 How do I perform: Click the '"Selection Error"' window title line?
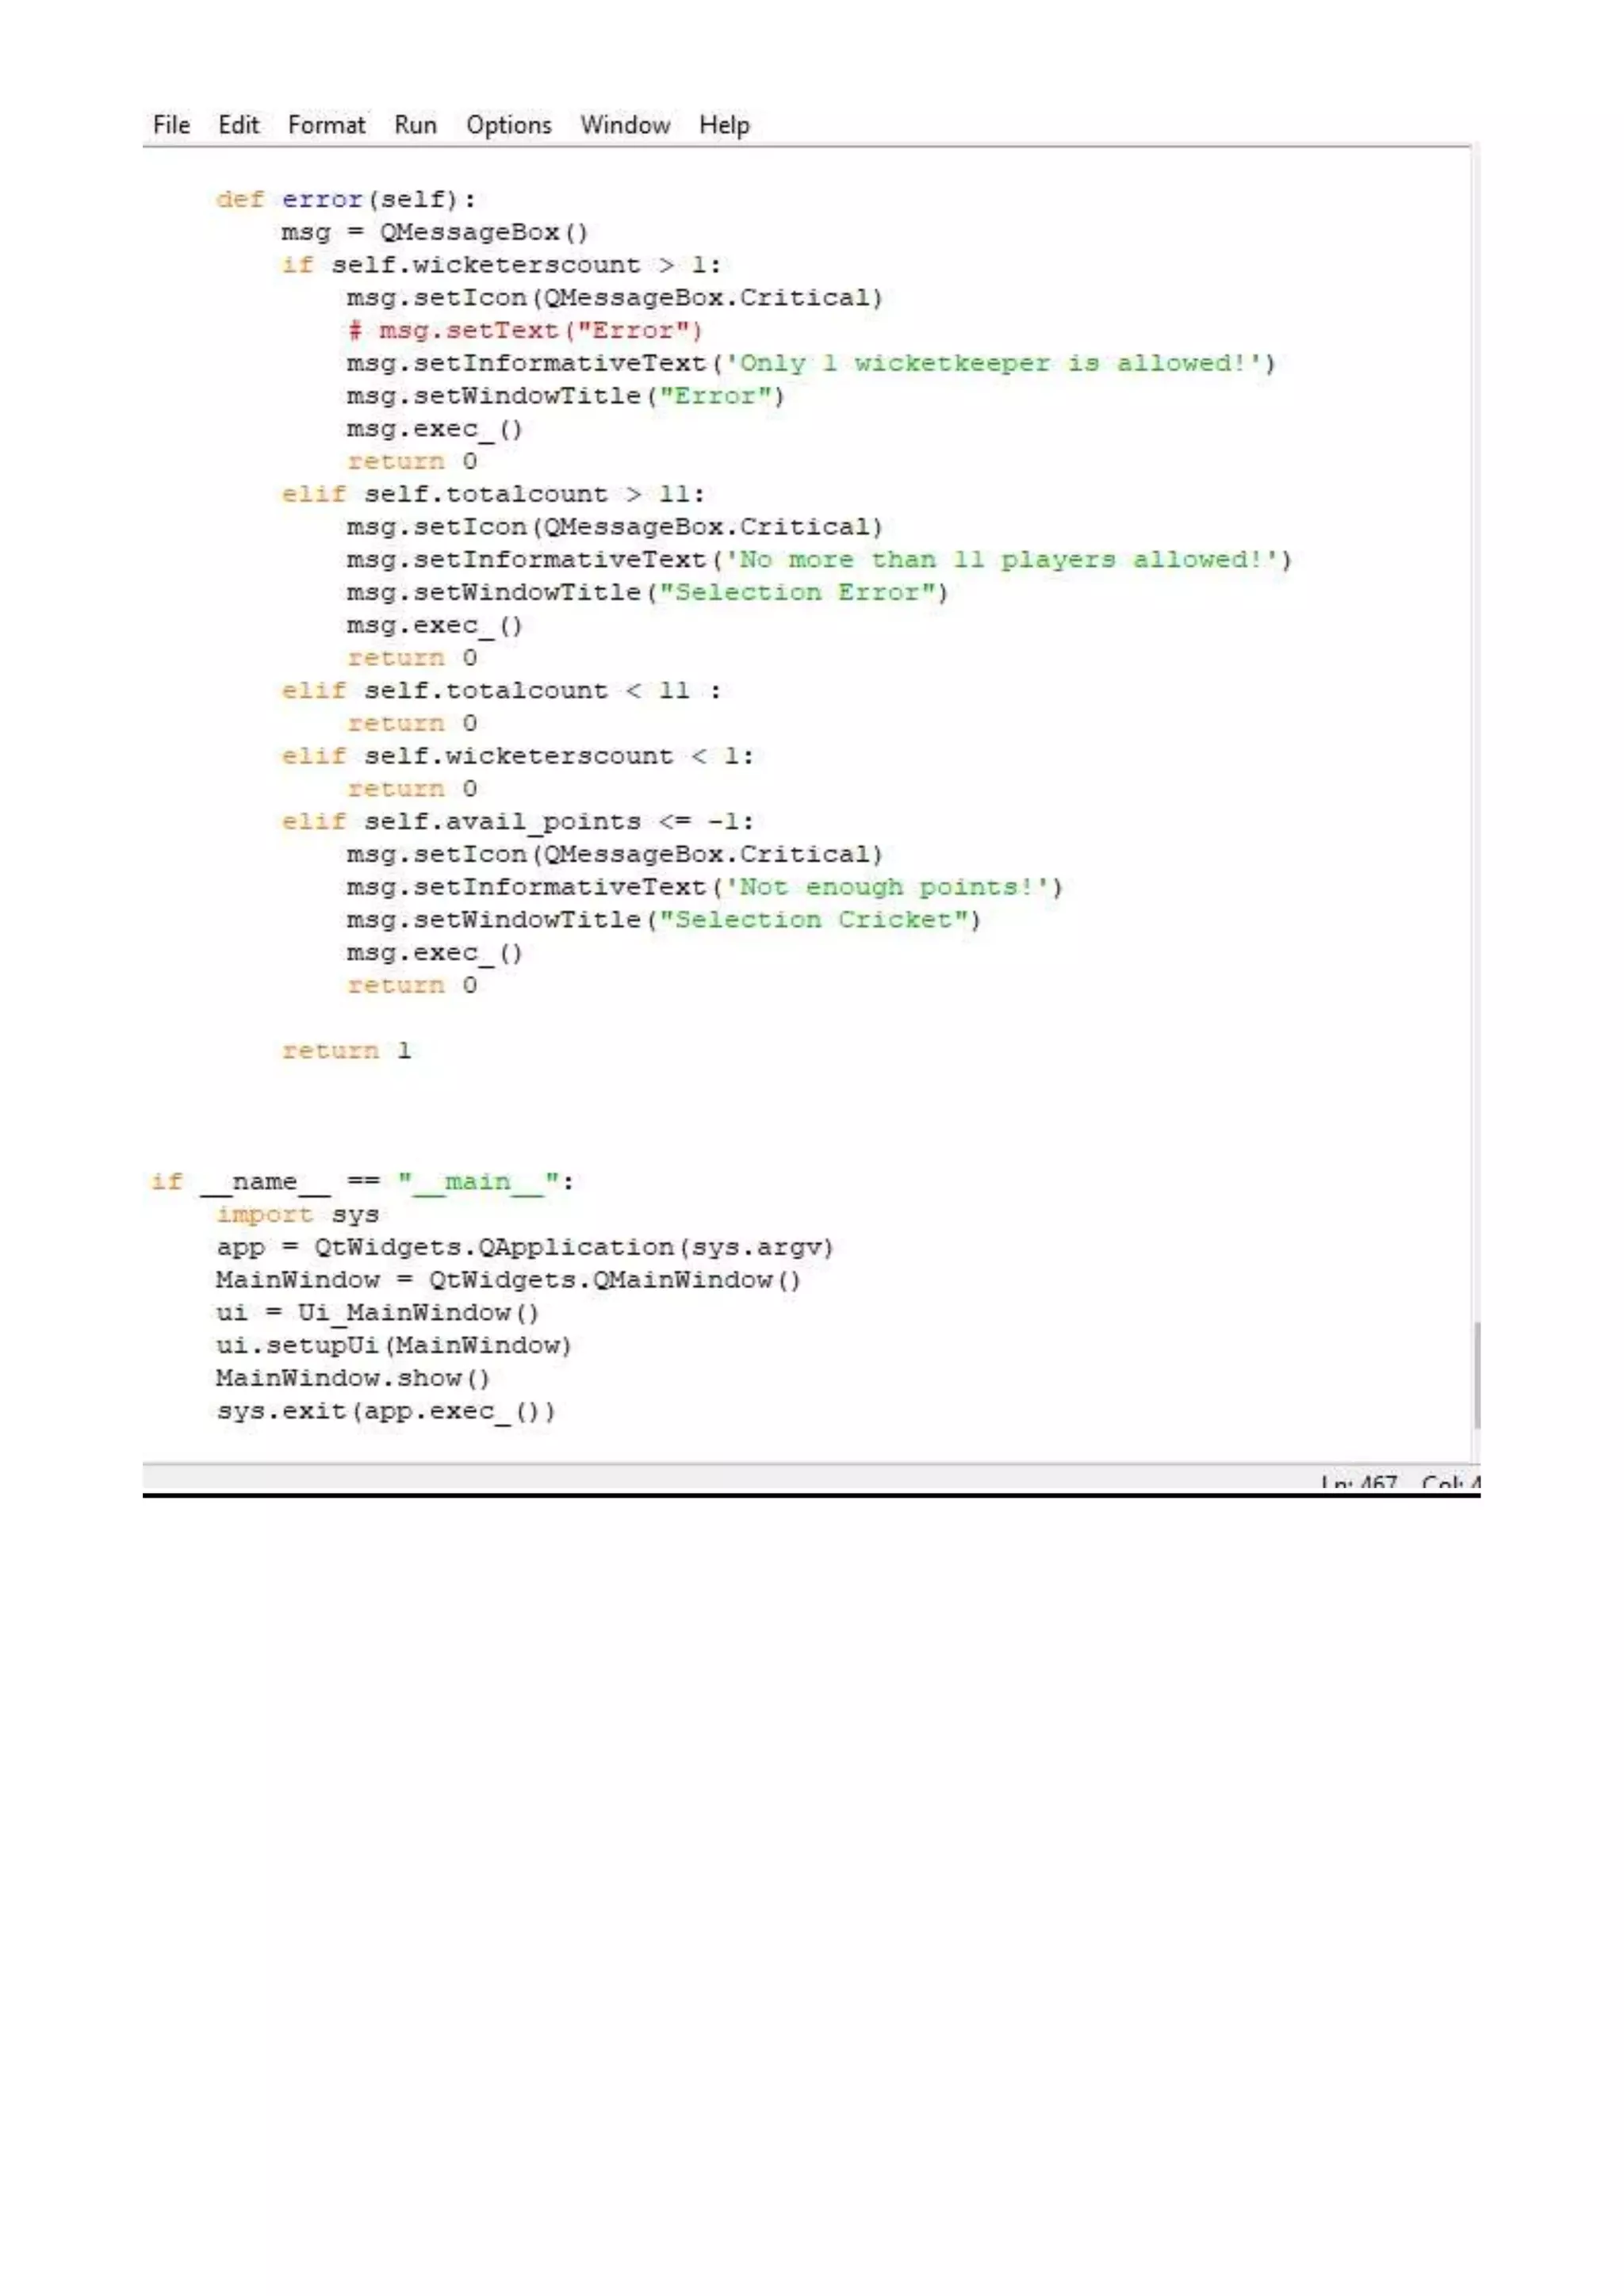(647, 592)
